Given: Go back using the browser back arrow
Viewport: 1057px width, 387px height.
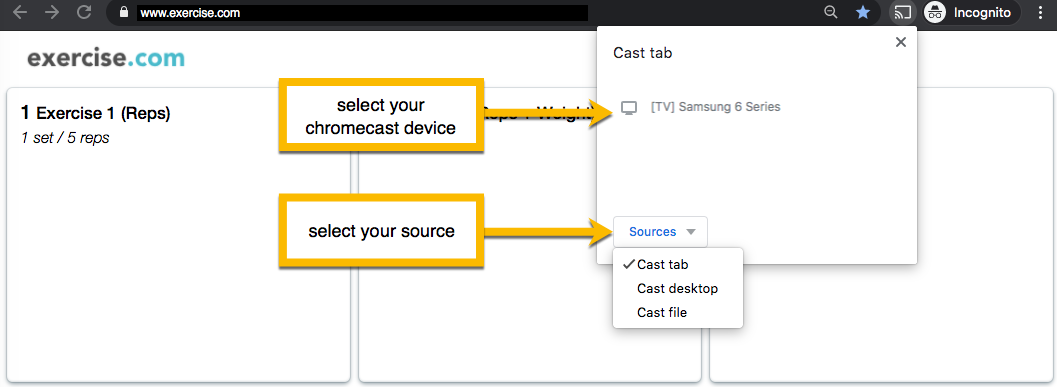Looking at the screenshot, I should coord(20,12).
